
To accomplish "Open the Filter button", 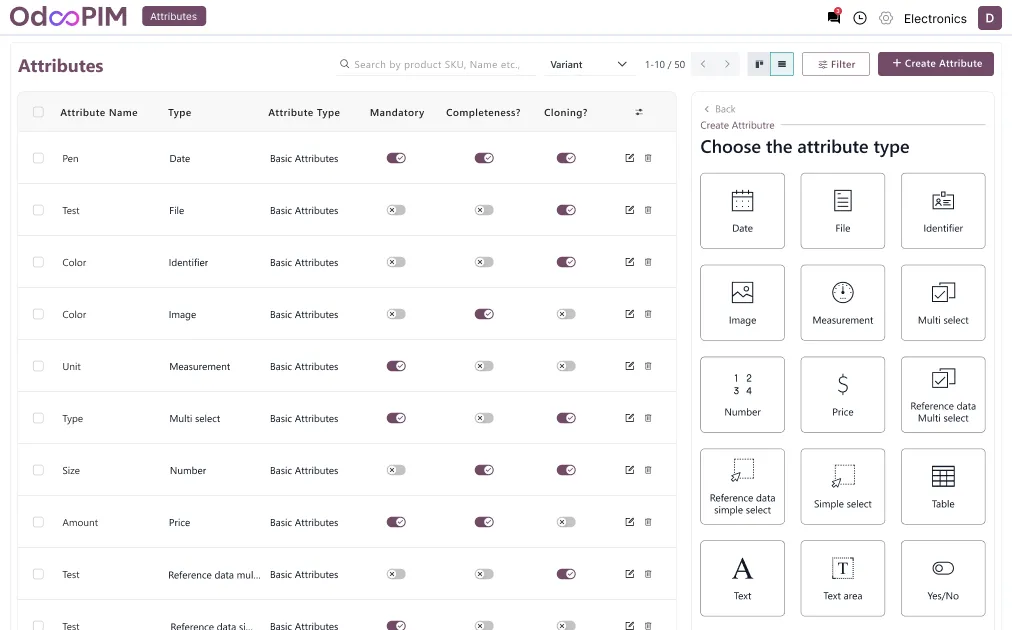I will pyautogui.click(x=836, y=64).
